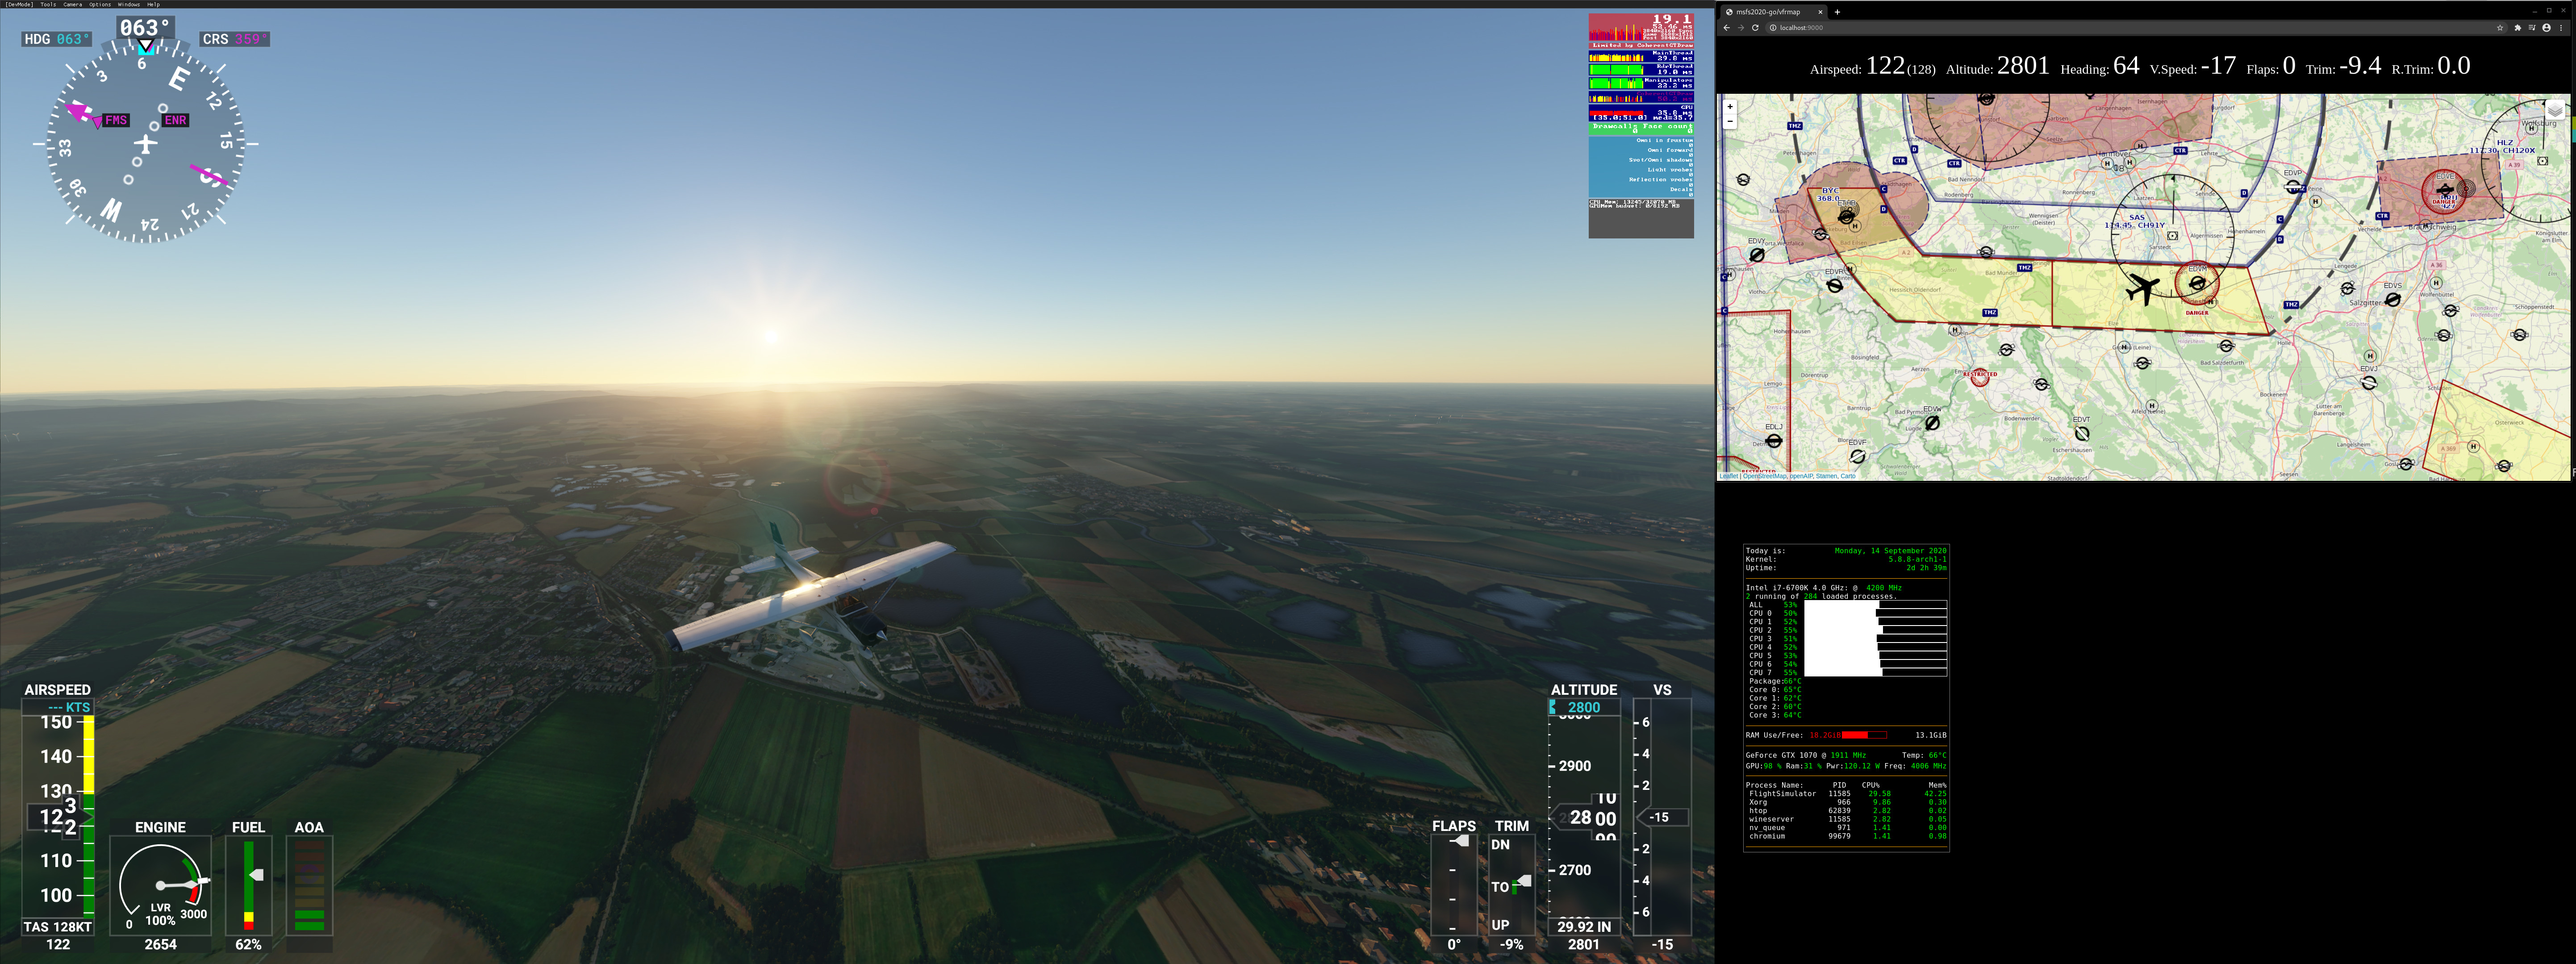Click the EDVY airport symbol
This screenshot has height=964, width=2576.
[1757, 255]
